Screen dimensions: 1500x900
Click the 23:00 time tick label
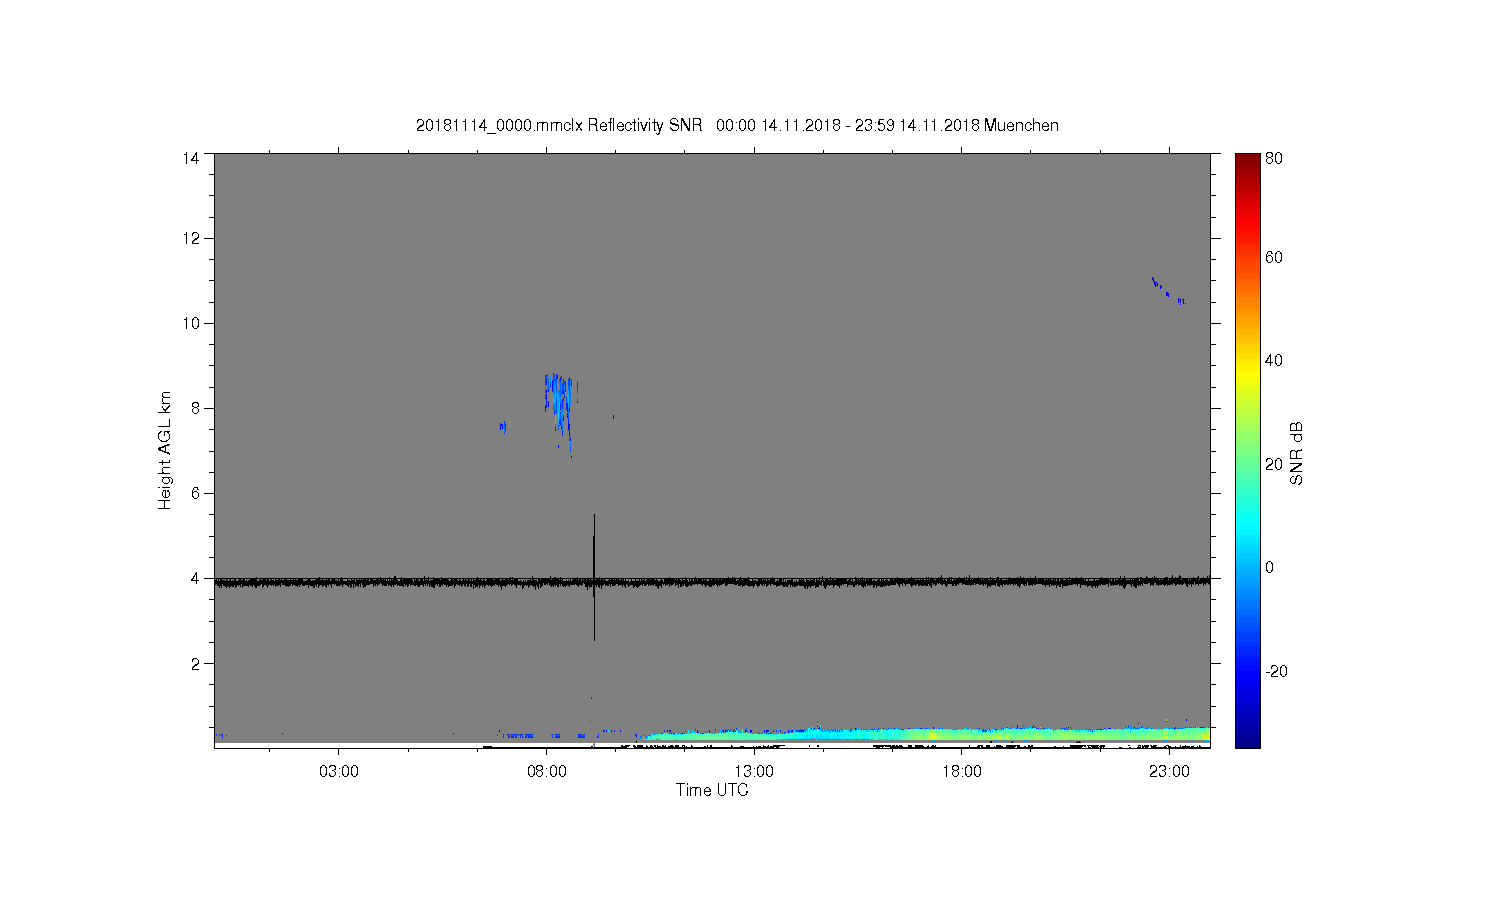(1169, 772)
